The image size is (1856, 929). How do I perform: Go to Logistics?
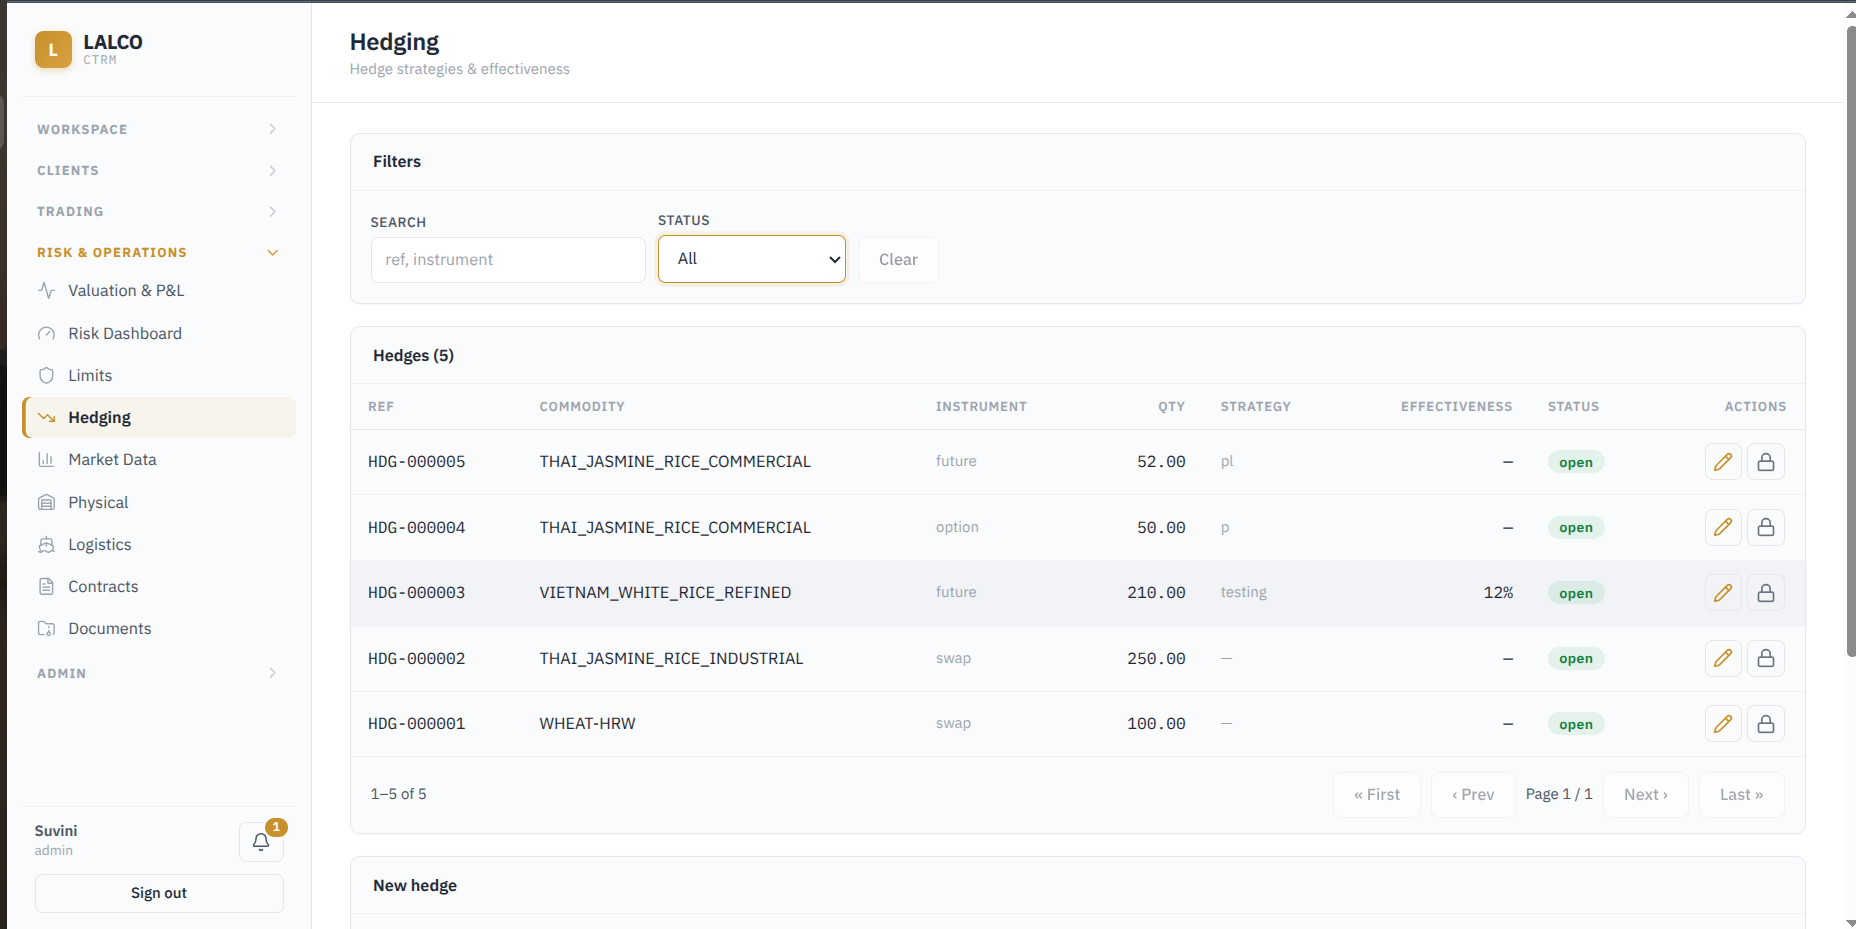click(159, 545)
